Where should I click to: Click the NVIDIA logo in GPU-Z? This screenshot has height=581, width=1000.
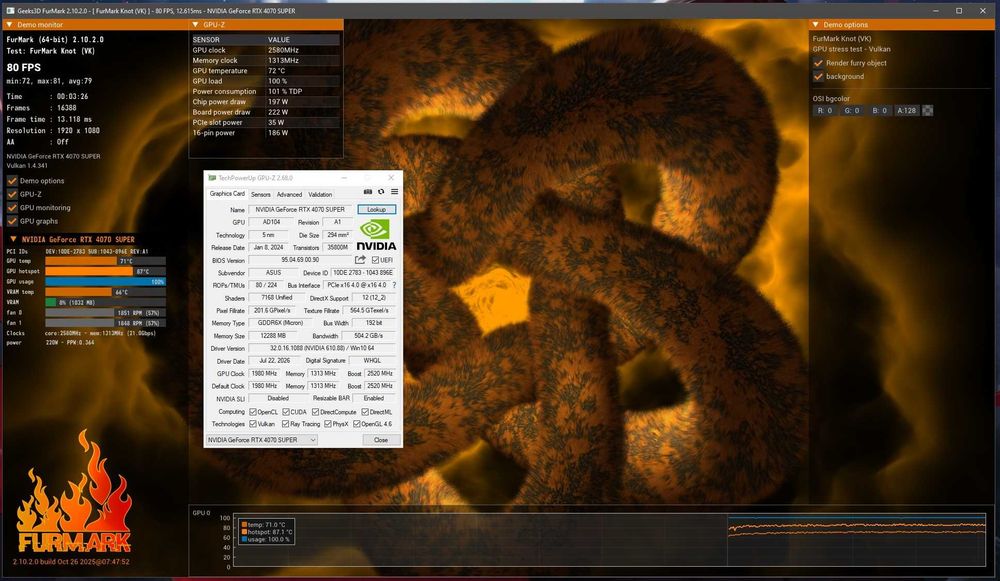coord(376,235)
